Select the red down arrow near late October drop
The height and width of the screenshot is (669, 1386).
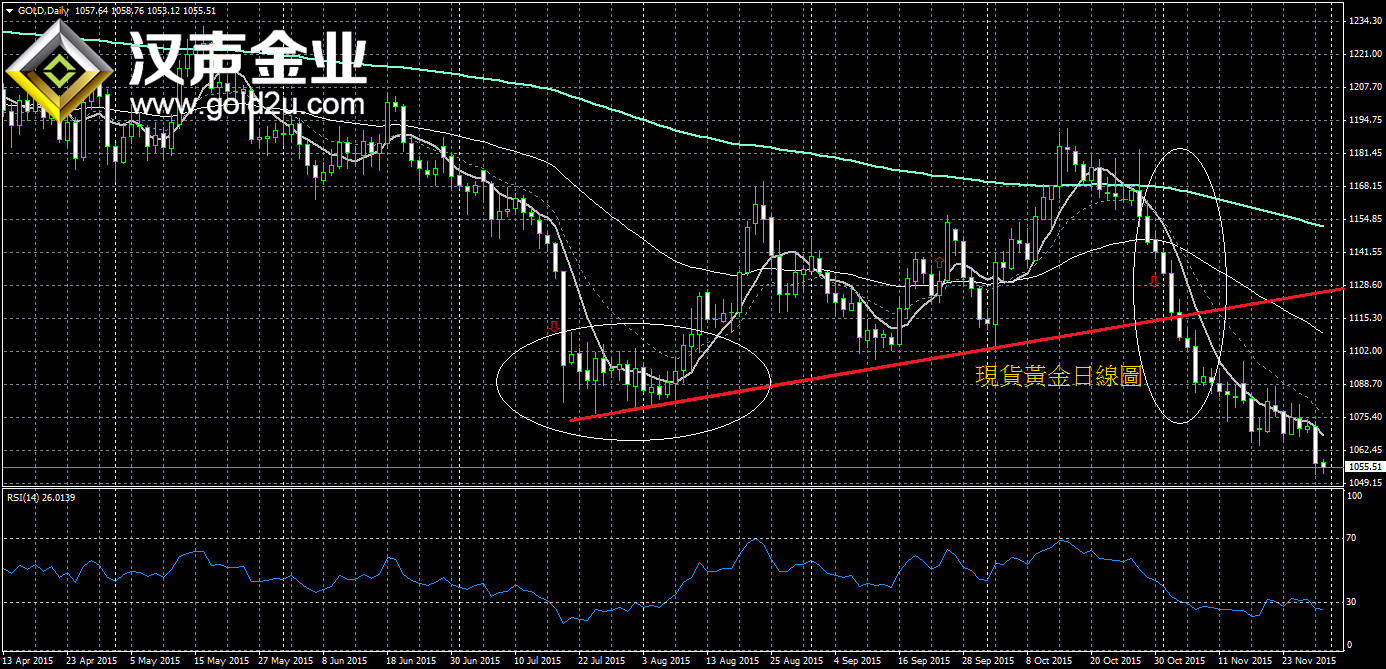pyautogui.click(x=1154, y=281)
